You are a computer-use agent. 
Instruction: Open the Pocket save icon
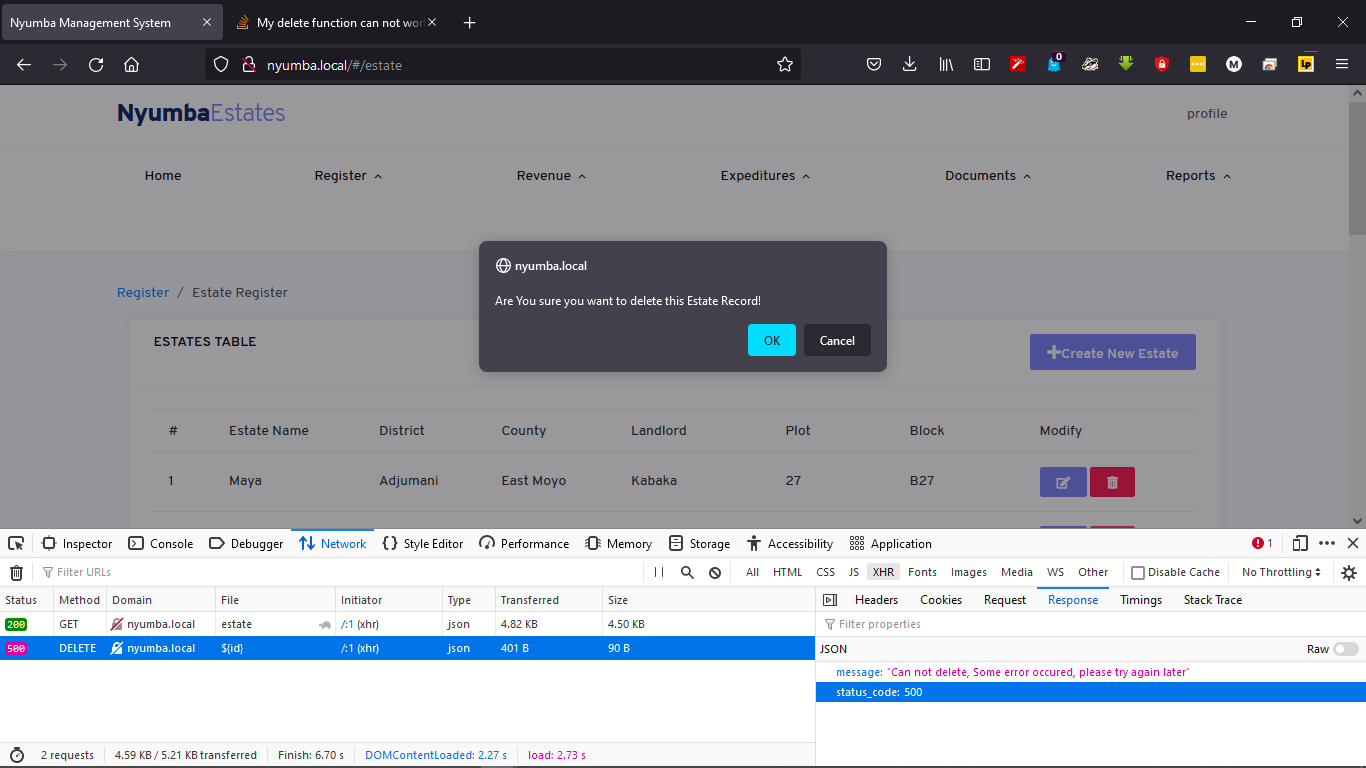point(873,64)
